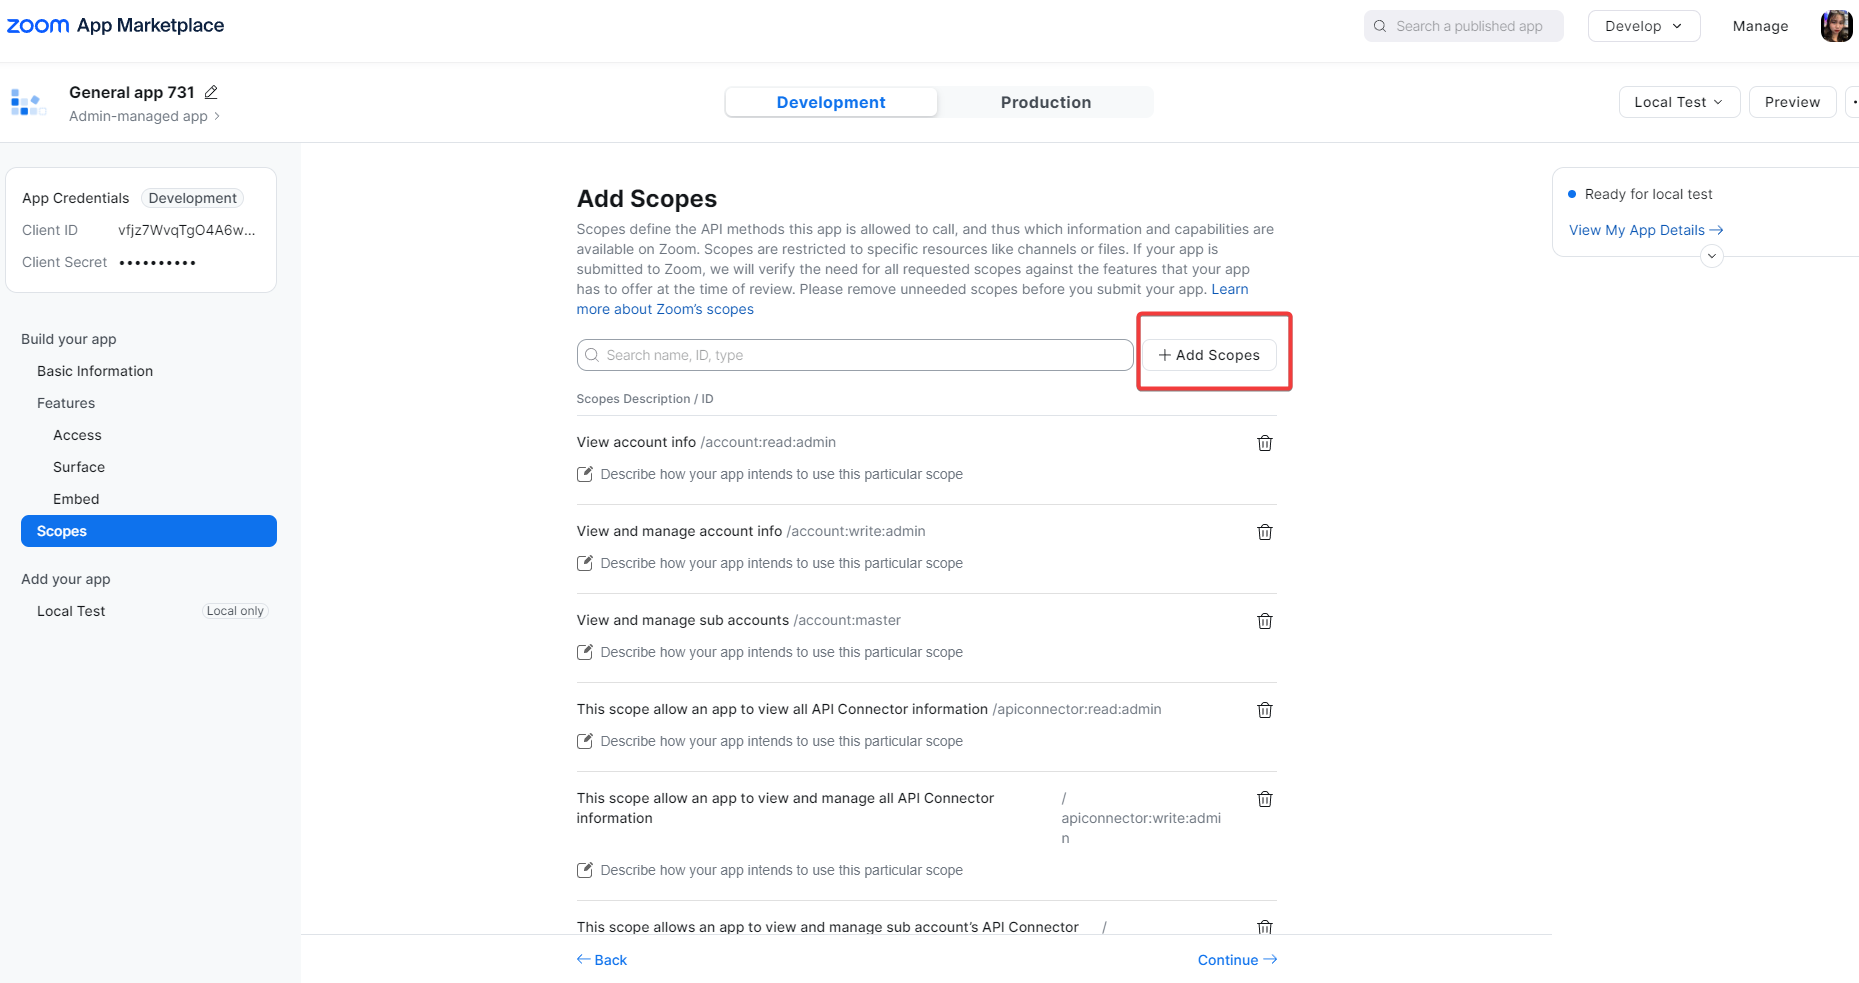
Task: Go to Basic Information in sidebar
Action: [x=95, y=371]
